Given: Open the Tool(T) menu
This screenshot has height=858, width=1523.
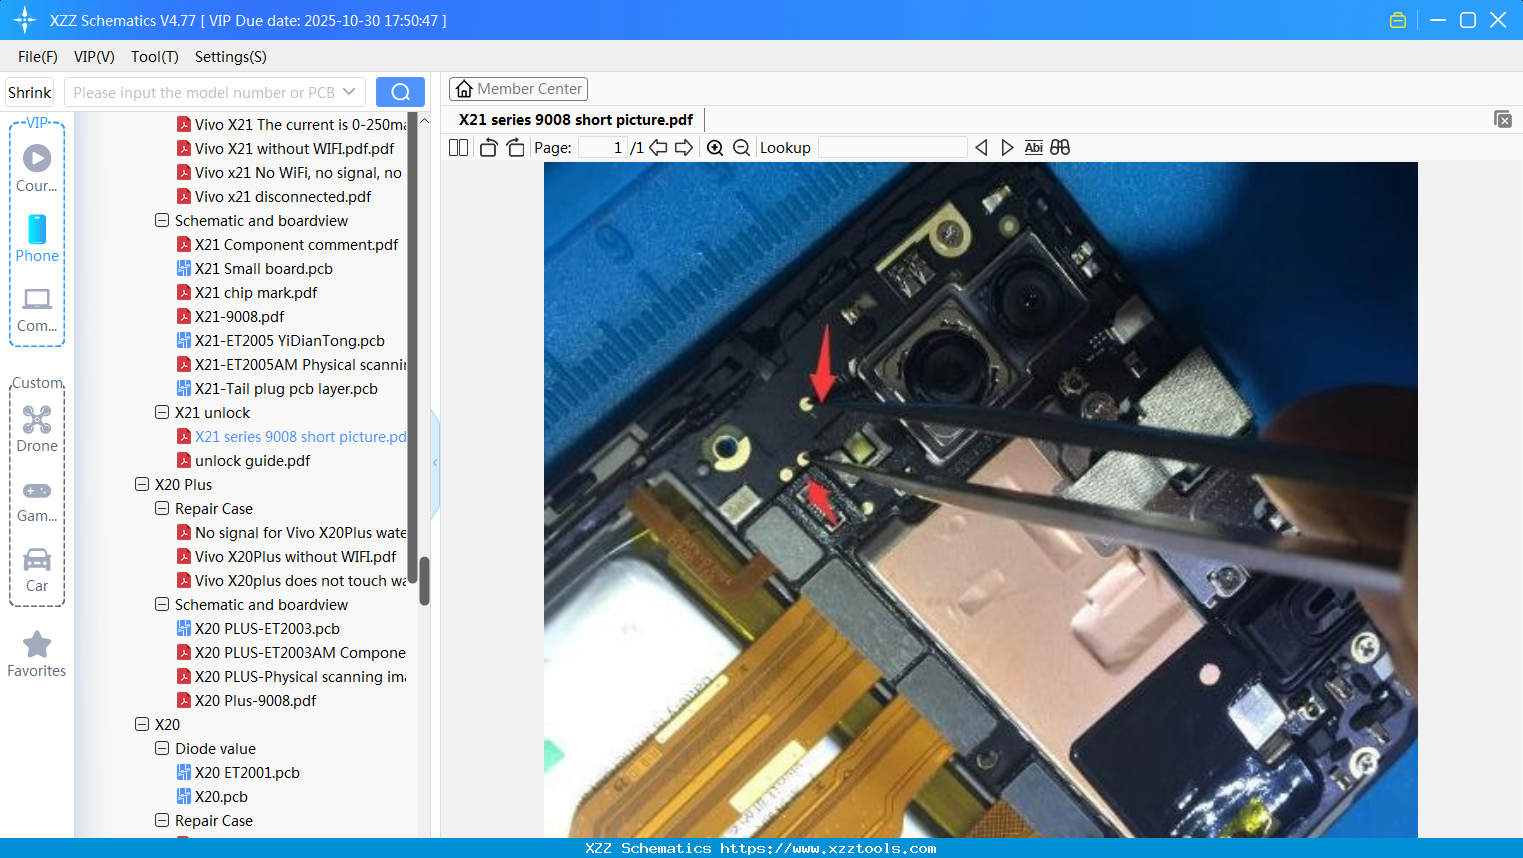Looking at the screenshot, I should click(x=154, y=57).
